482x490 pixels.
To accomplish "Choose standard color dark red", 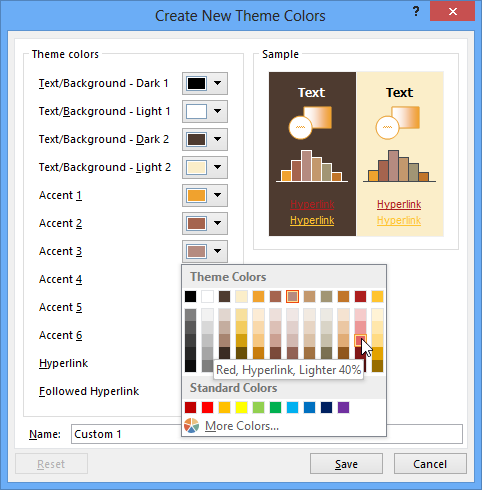I will click(191, 407).
